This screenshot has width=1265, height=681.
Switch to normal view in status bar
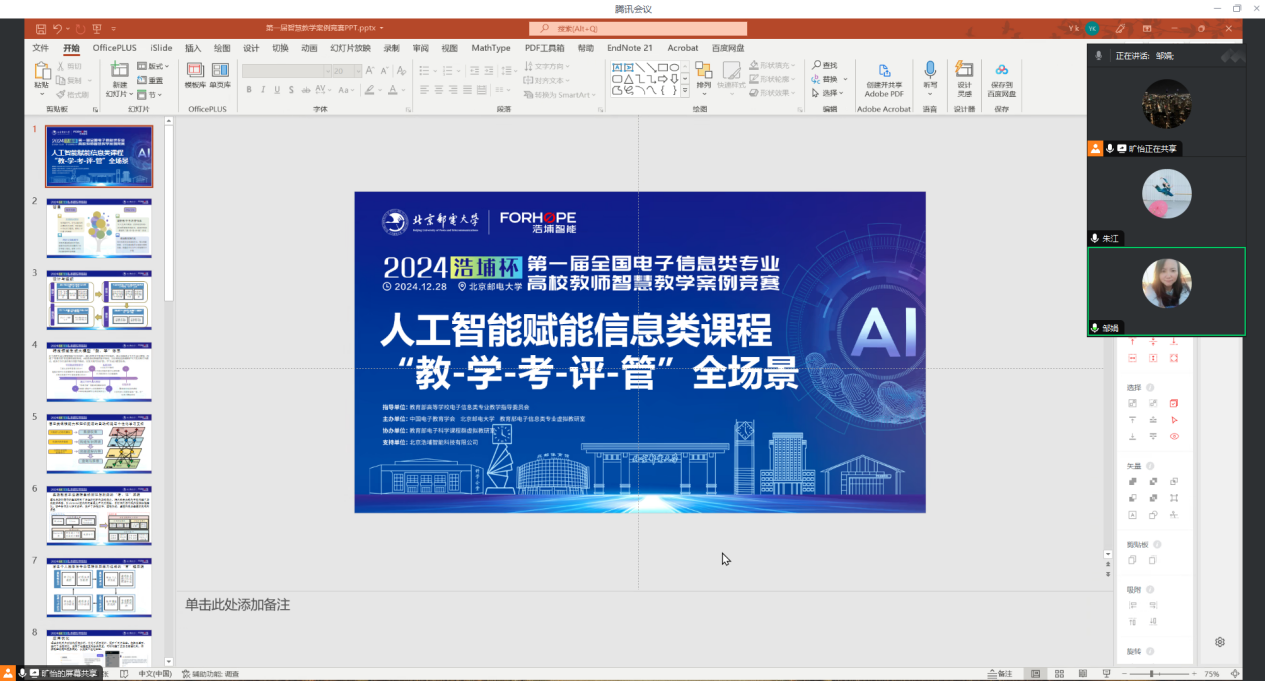1035,674
